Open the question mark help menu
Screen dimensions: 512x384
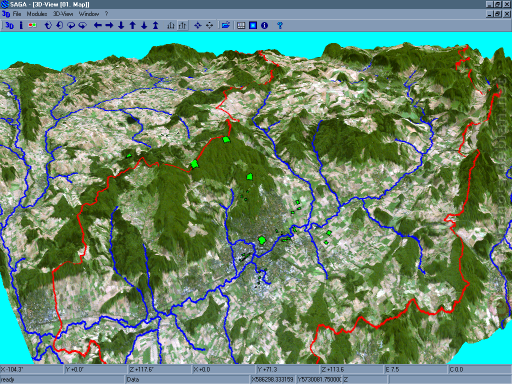pos(107,14)
